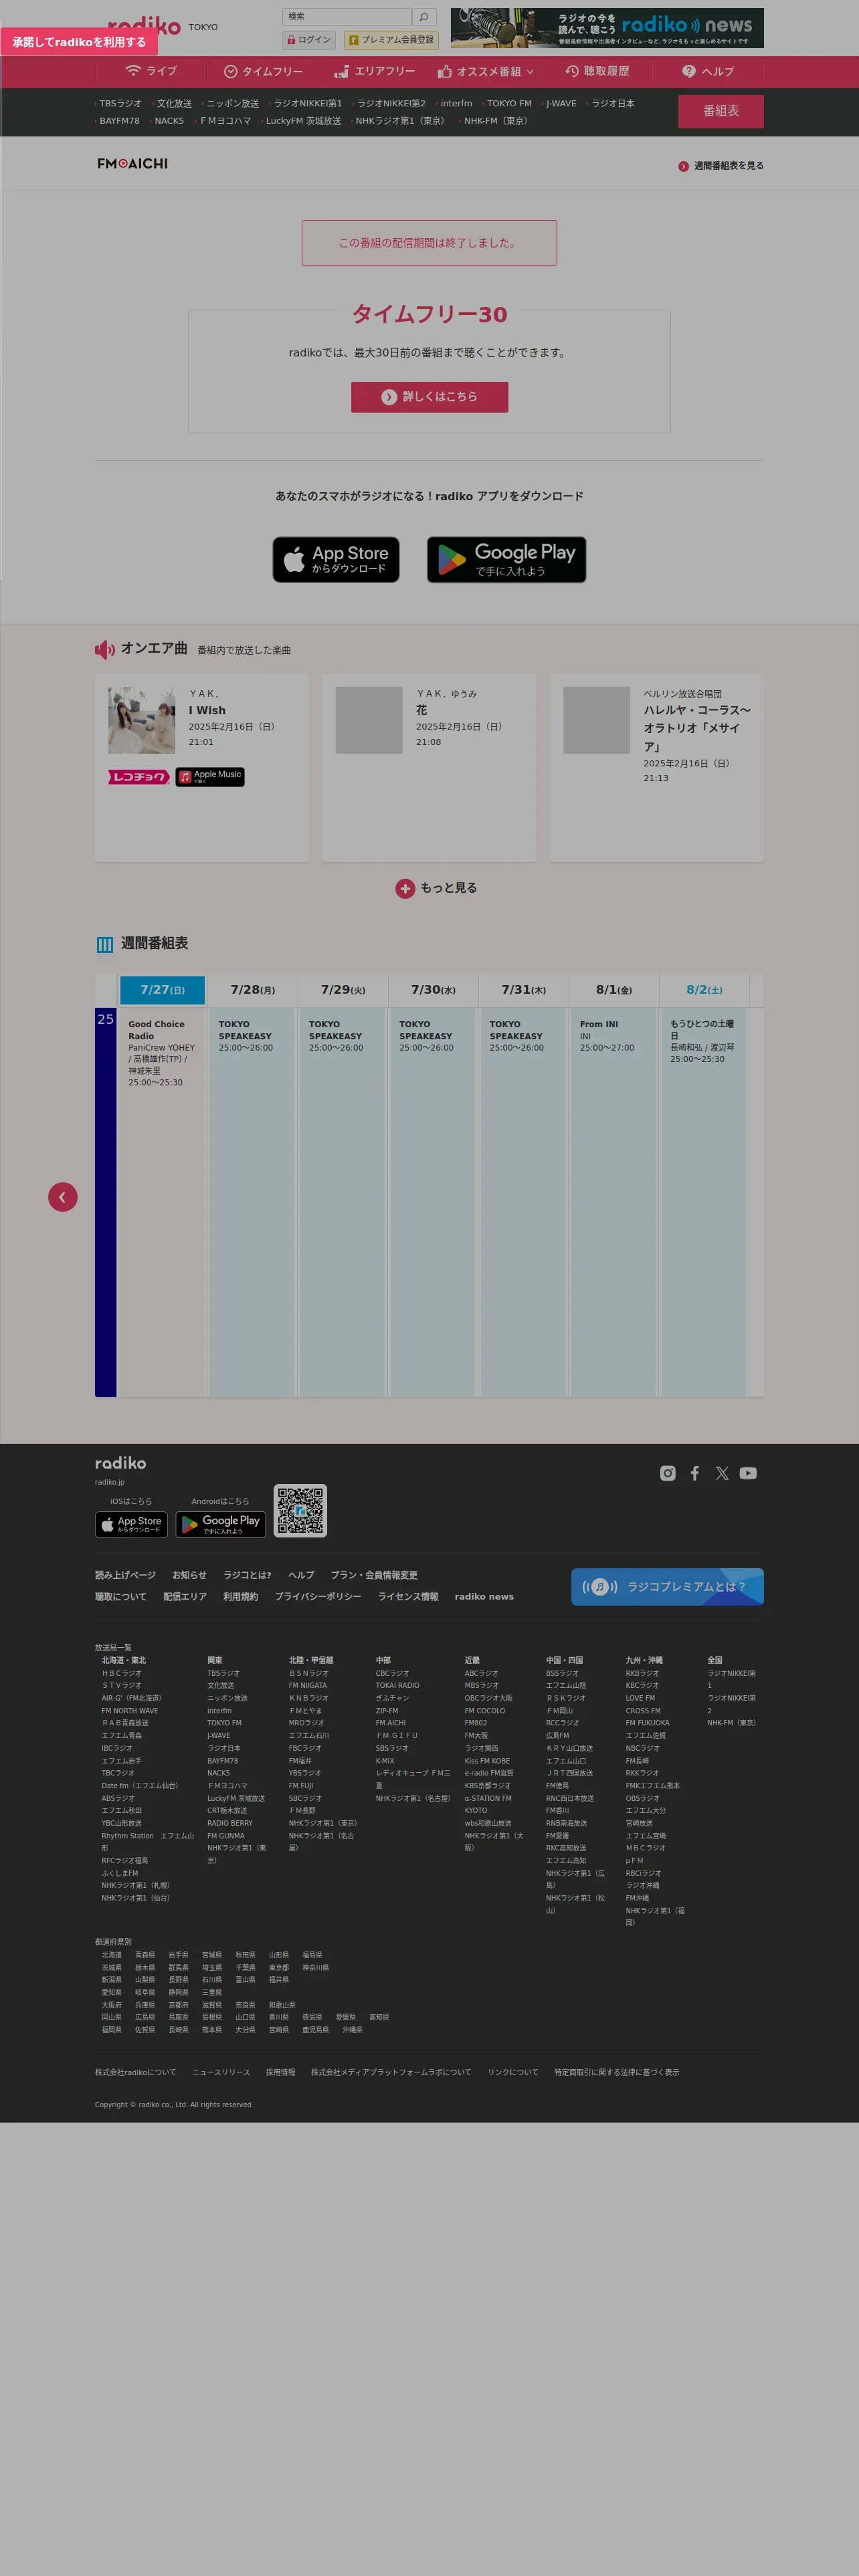The image size is (859, 2576).
Task: Select J-WAVE station link
Action: 561,104
